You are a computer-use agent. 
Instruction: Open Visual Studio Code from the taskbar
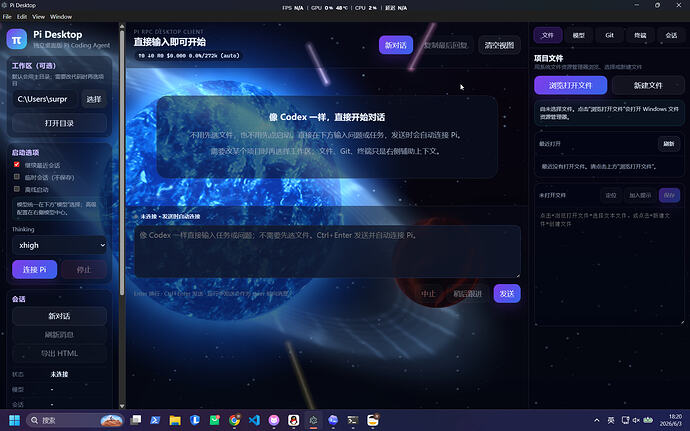point(254,420)
